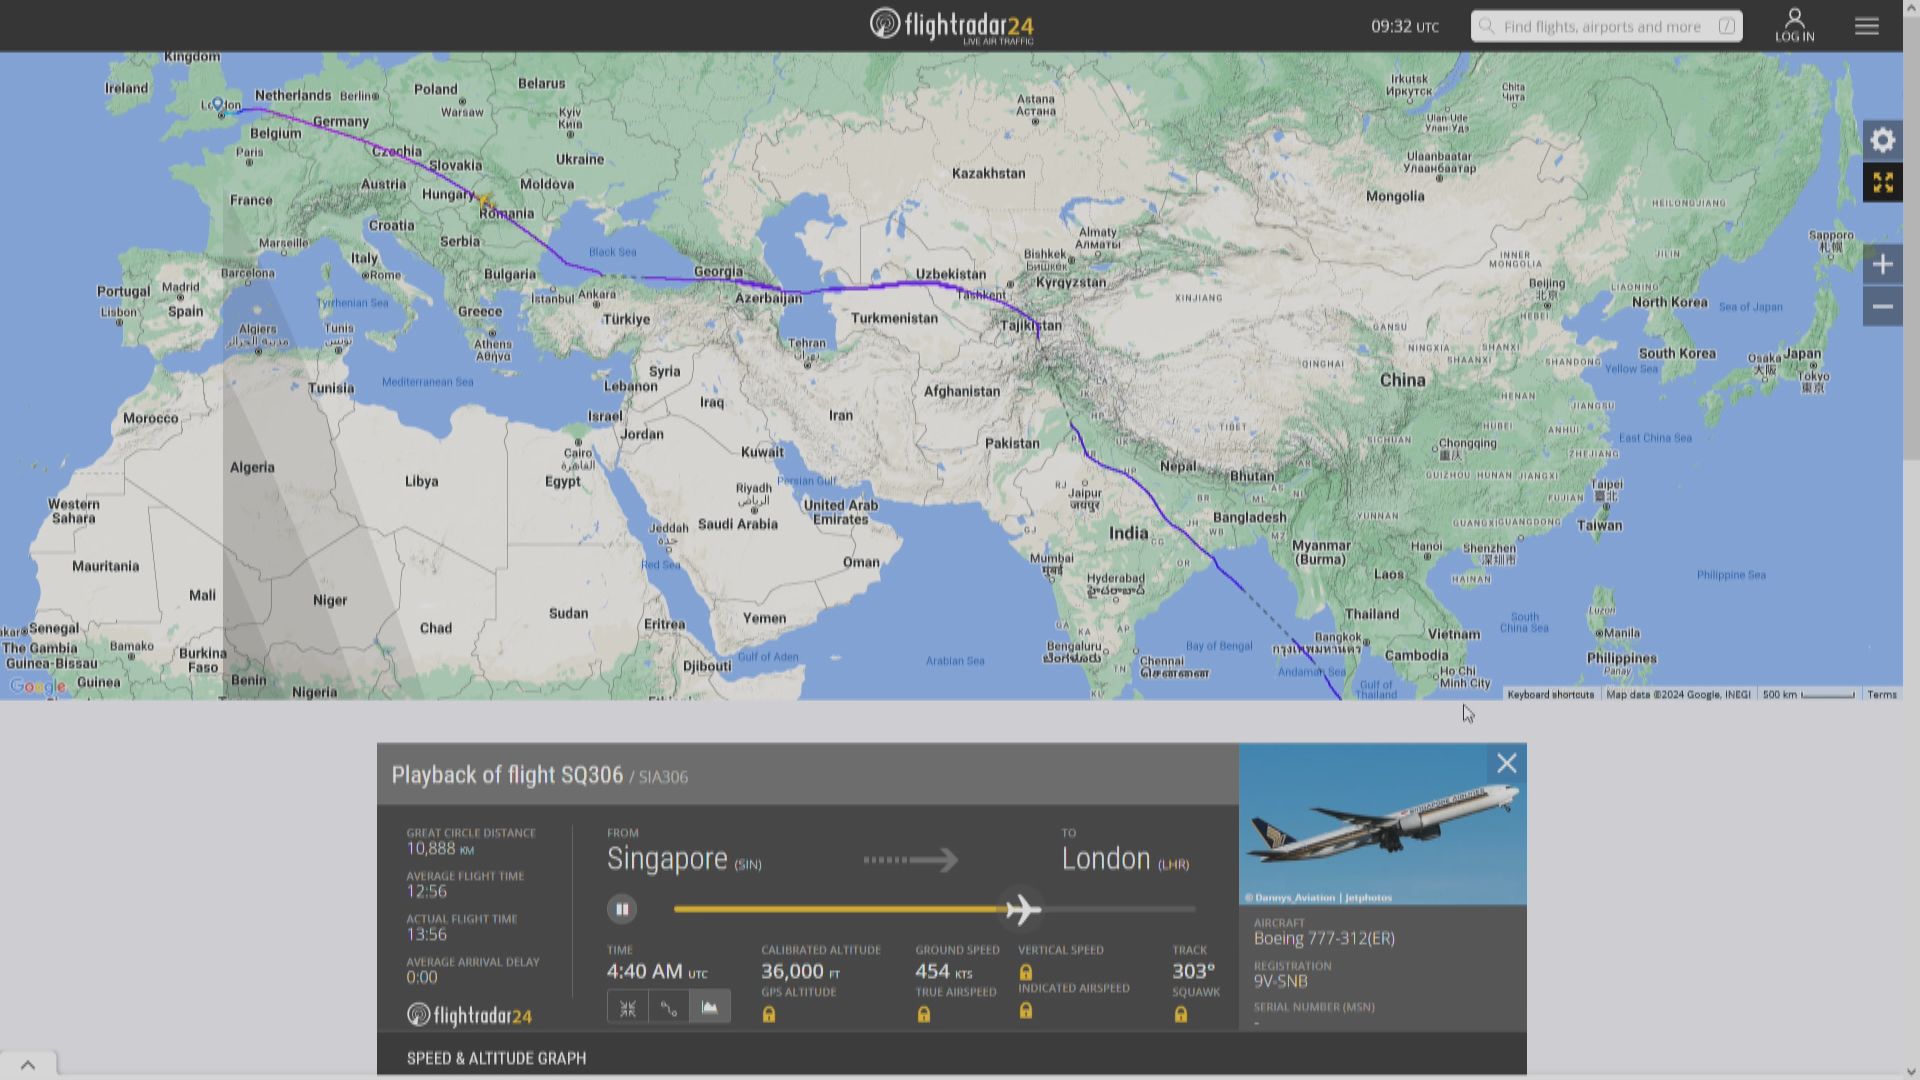
Task: Click the aircraft icon over Romania on map
Action: [486, 201]
